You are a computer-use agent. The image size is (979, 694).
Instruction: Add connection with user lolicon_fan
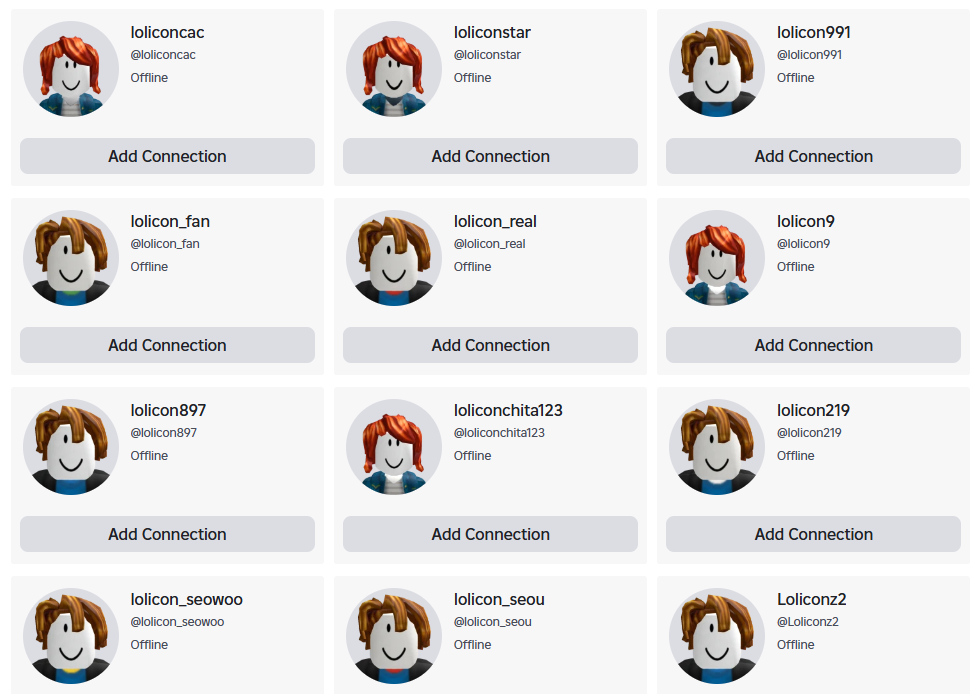167,345
